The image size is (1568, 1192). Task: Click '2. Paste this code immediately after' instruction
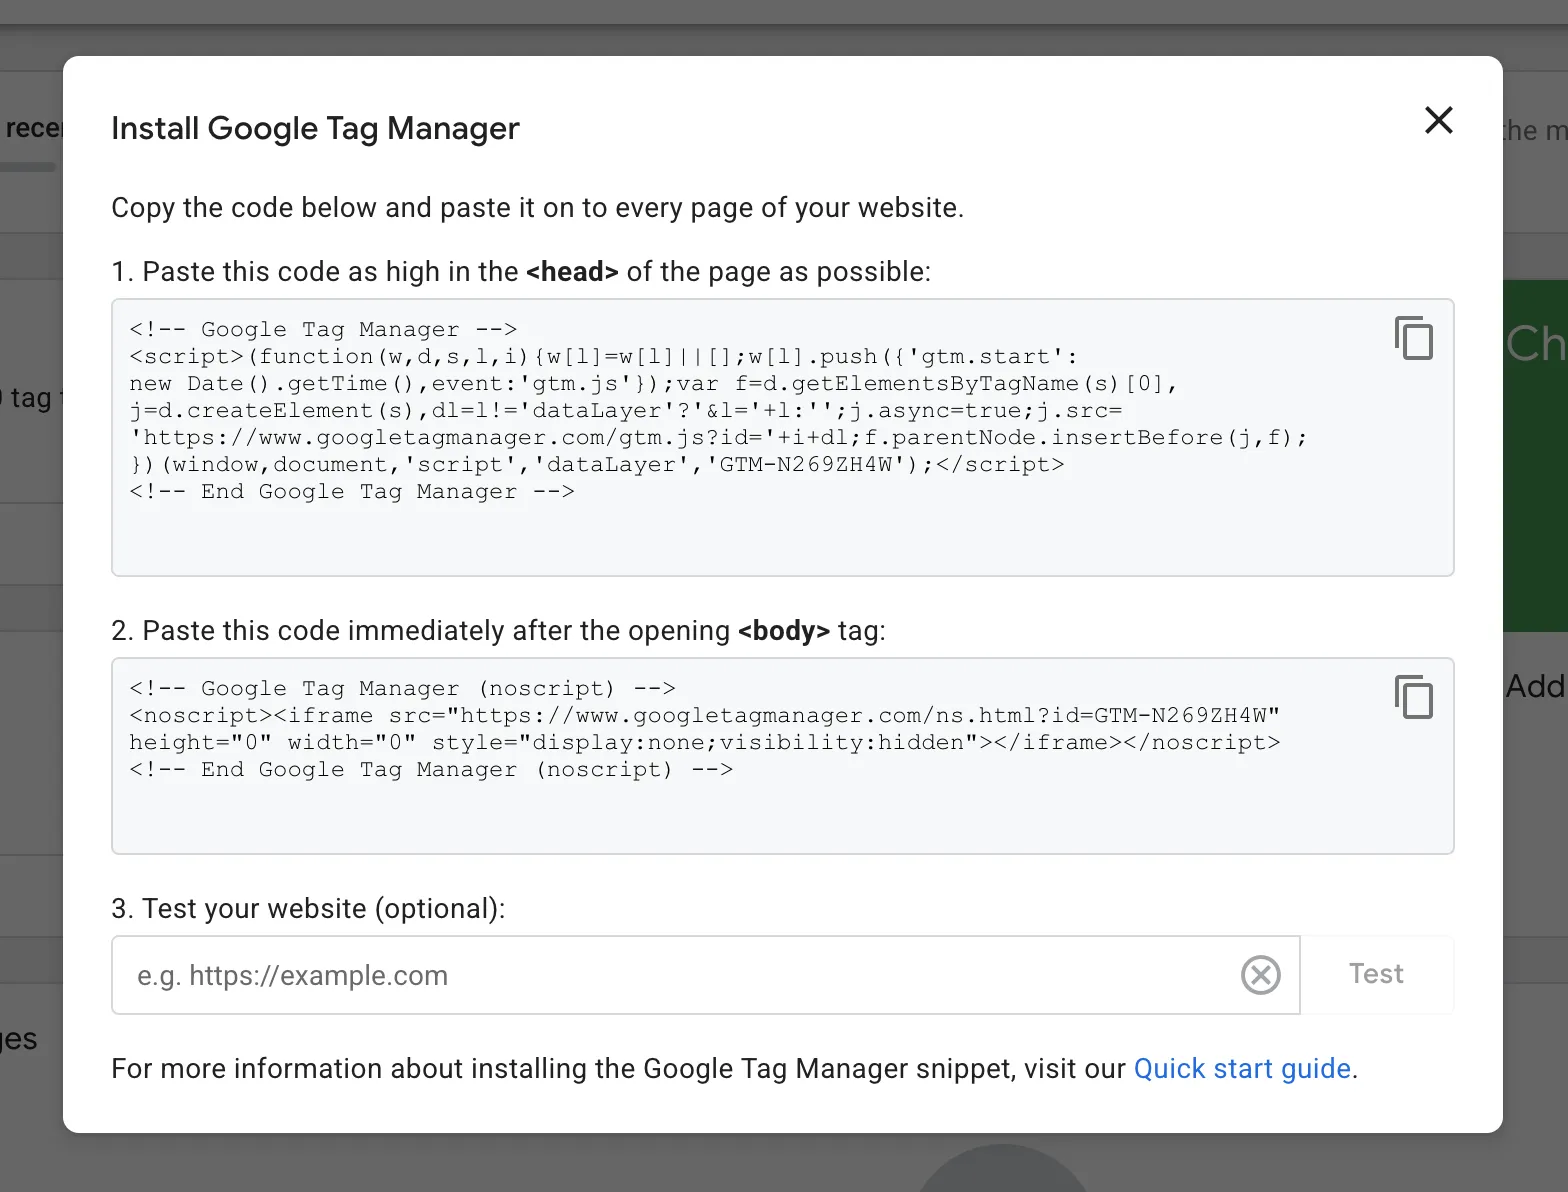point(498,631)
